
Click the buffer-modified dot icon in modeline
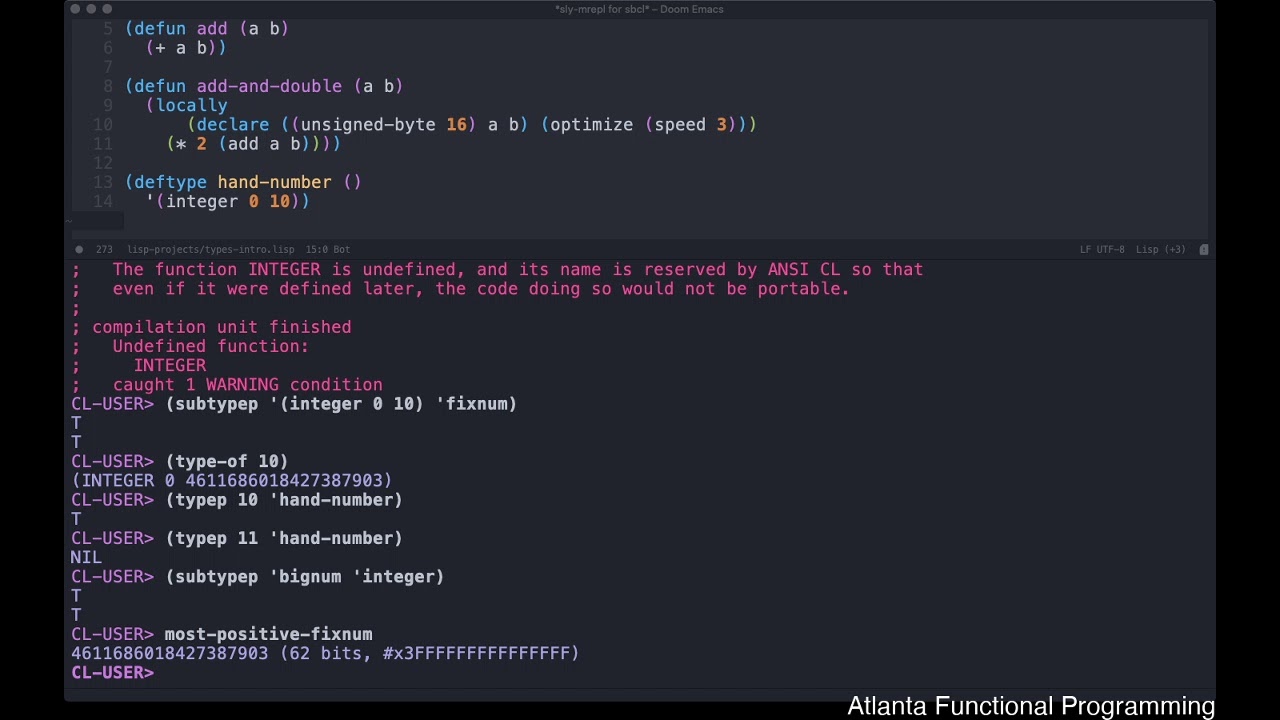(79, 249)
